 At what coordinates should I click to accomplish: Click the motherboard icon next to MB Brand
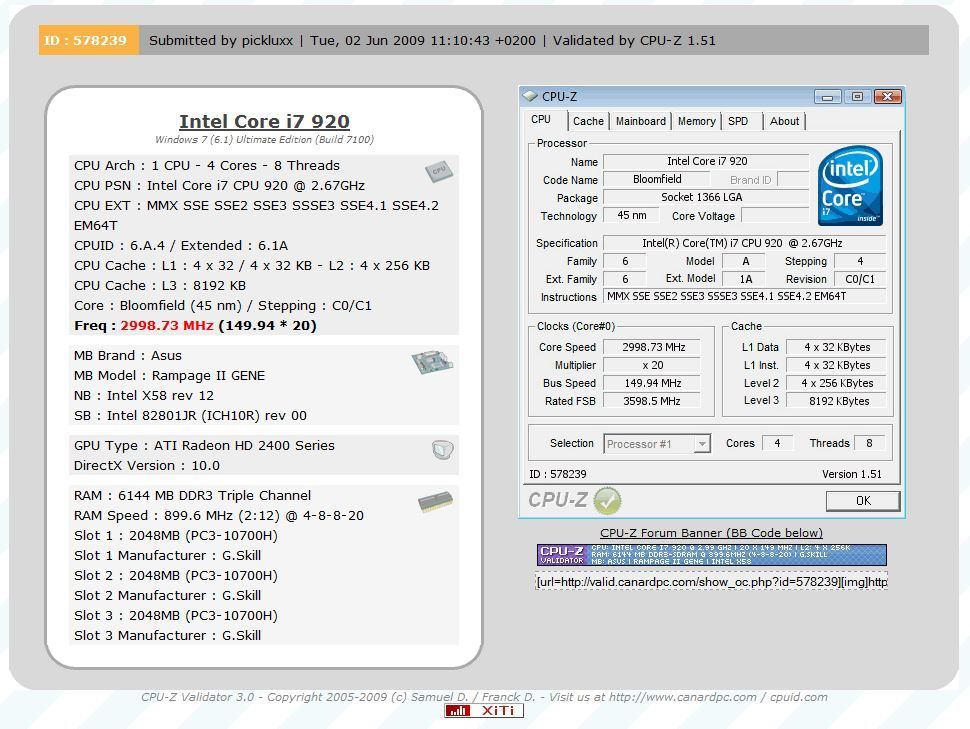pyautogui.click(x=432, y=362)
